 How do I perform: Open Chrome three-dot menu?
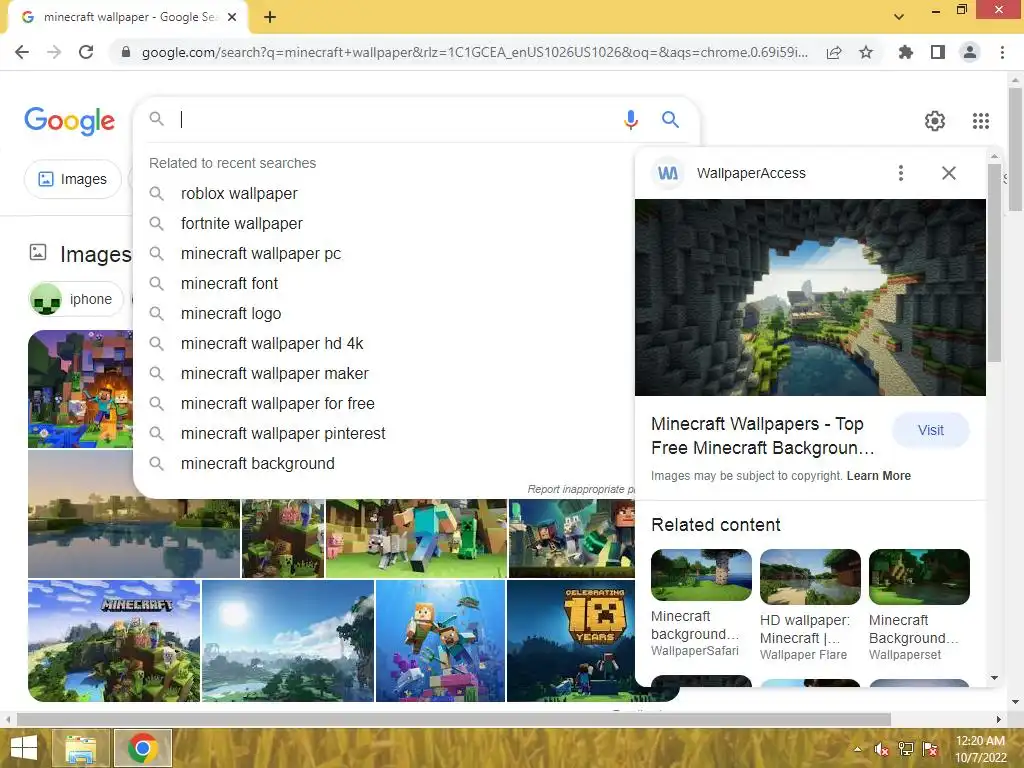1002,52
